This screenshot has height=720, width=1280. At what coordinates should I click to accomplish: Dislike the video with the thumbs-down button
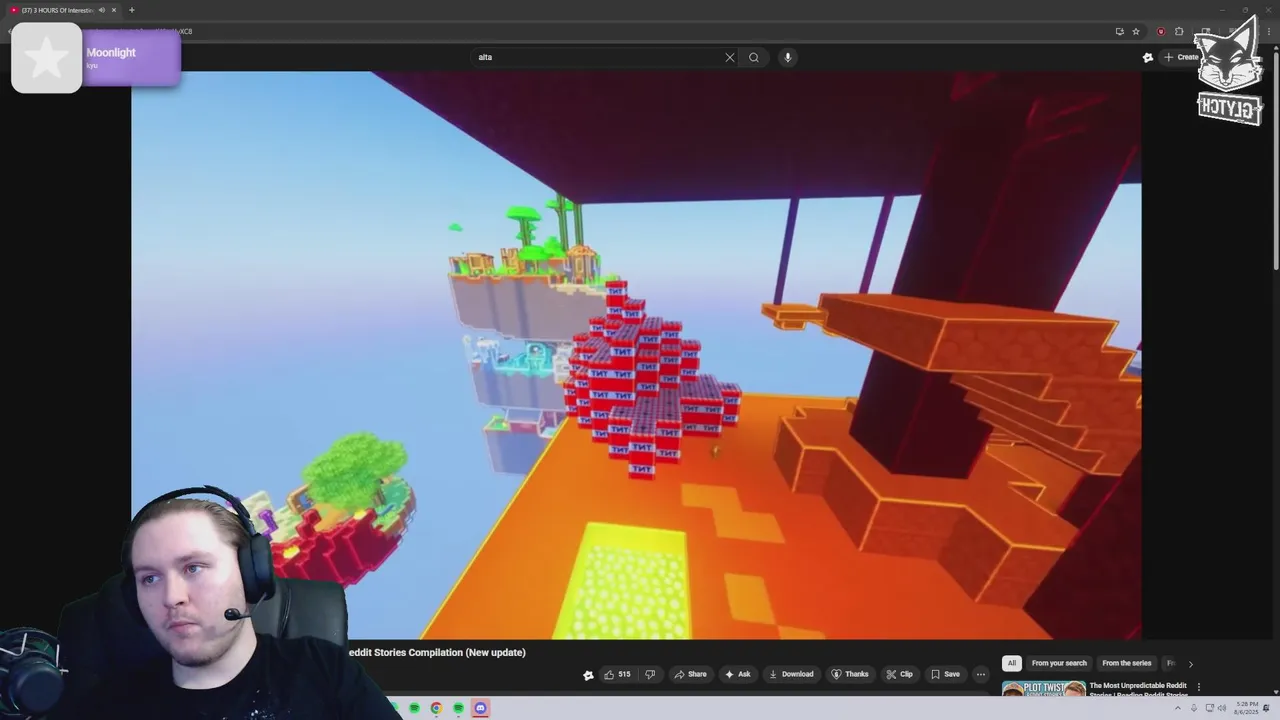[x=650, y=674]
